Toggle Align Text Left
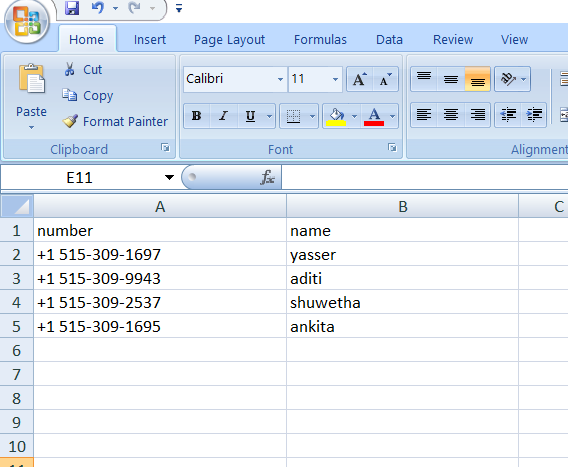The width and height of the screenshot is (568, 467). [424, 115]
